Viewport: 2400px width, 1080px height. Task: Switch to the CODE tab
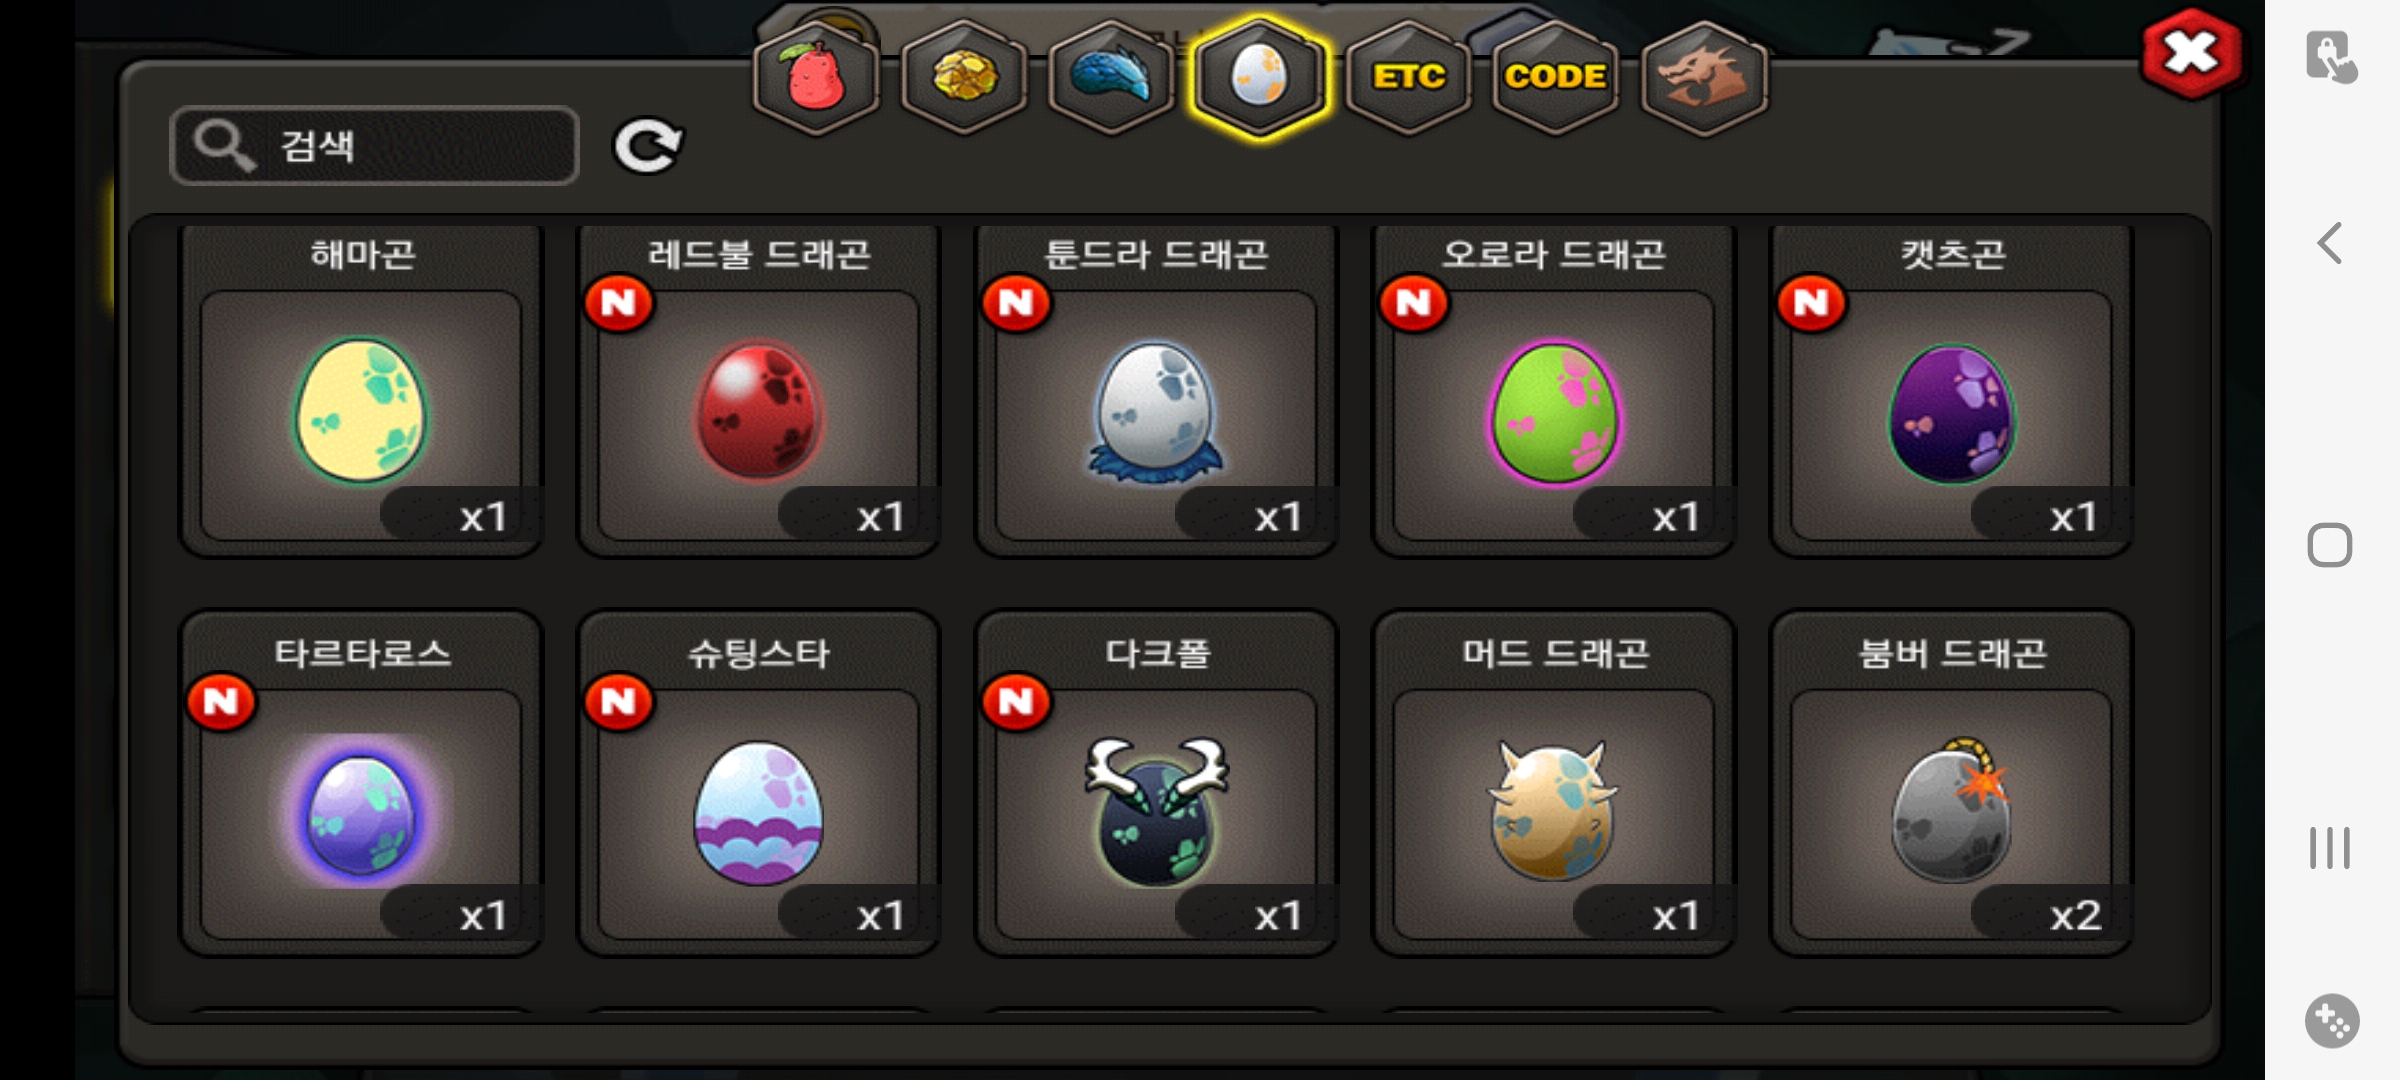coord(1555,78)
